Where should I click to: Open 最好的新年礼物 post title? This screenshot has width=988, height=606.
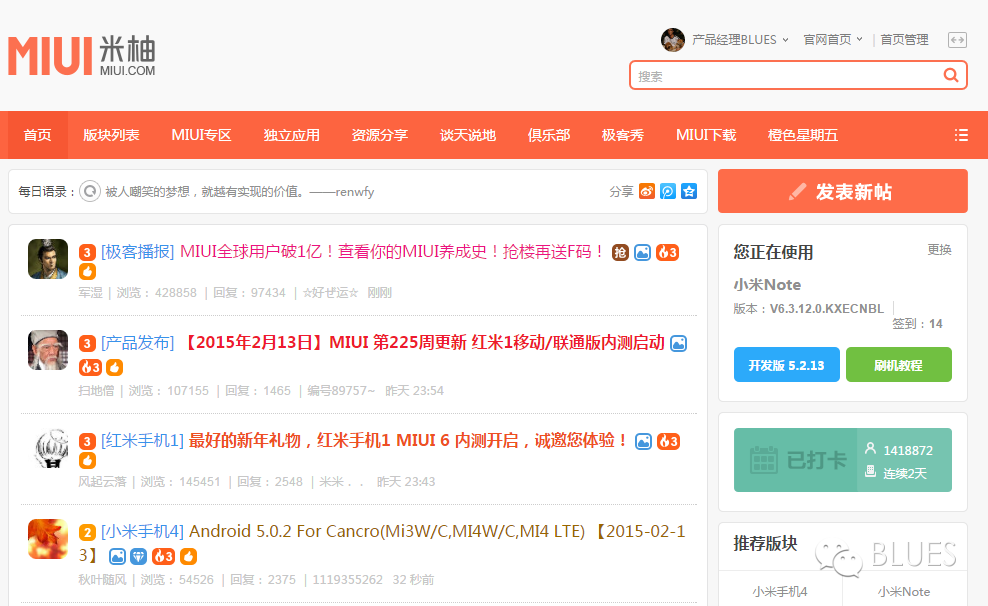(x=408, y=440)
